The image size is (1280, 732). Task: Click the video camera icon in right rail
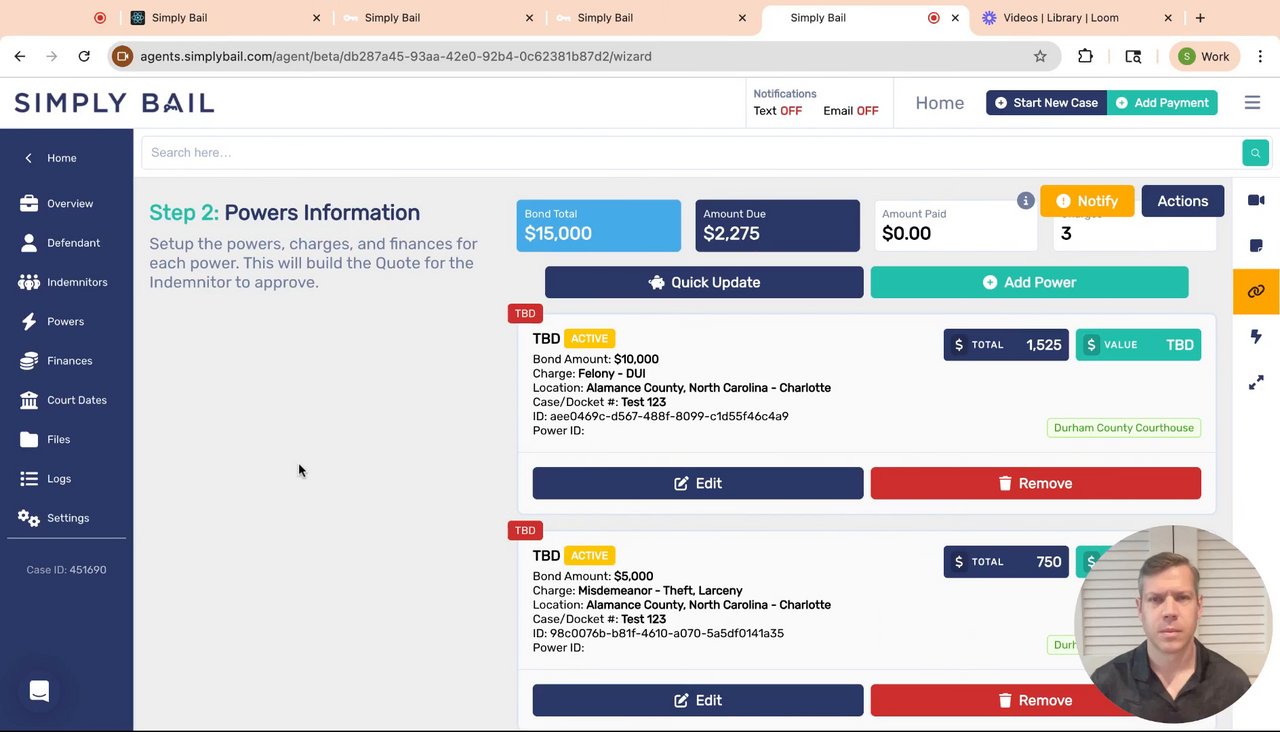pos(1256,200)
